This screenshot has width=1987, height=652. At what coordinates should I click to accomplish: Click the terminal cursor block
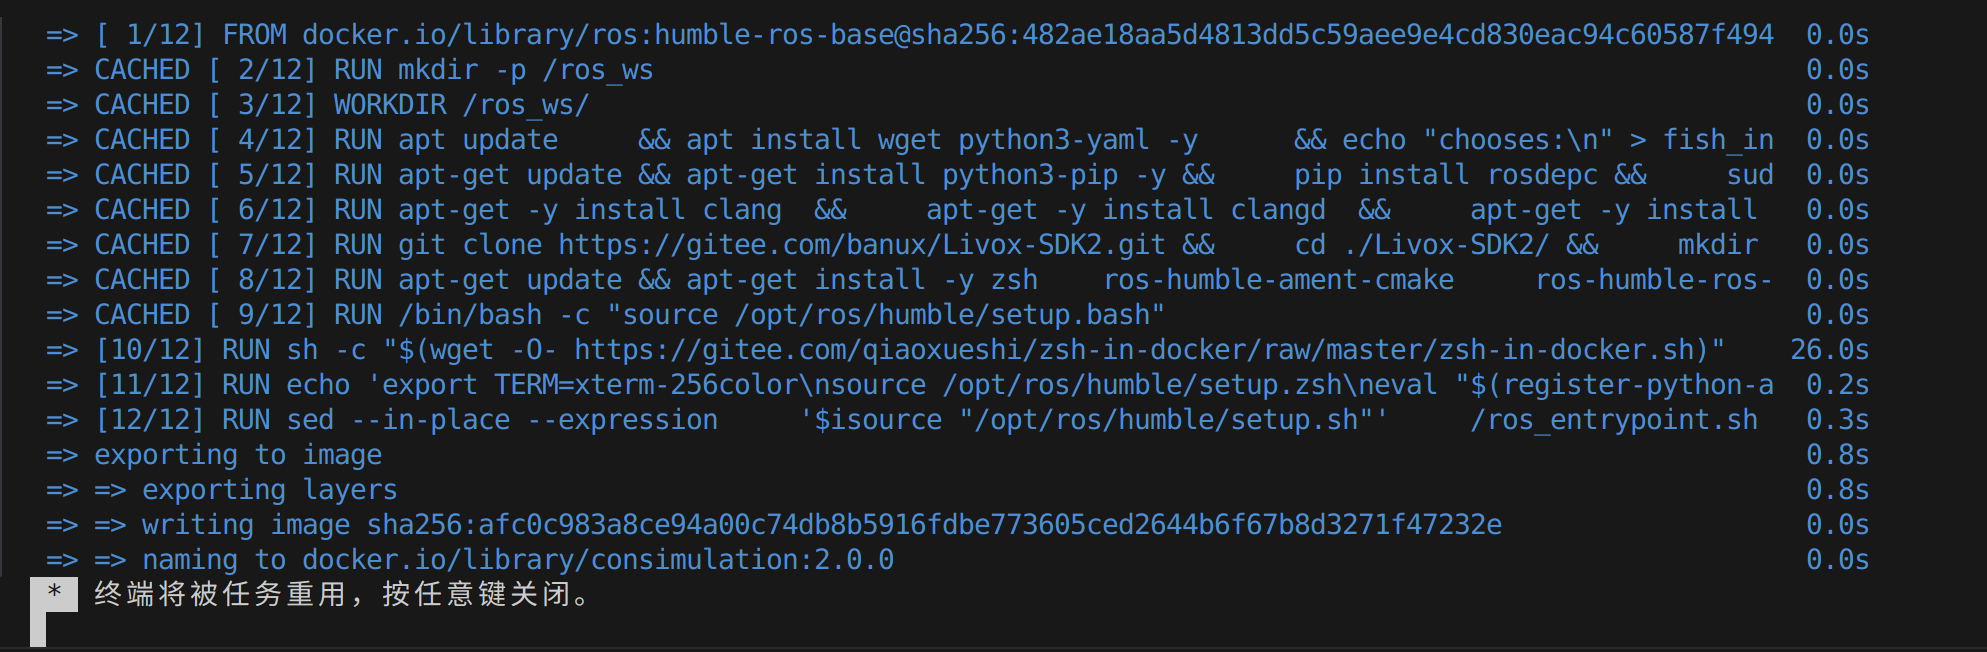coord(38,630)
